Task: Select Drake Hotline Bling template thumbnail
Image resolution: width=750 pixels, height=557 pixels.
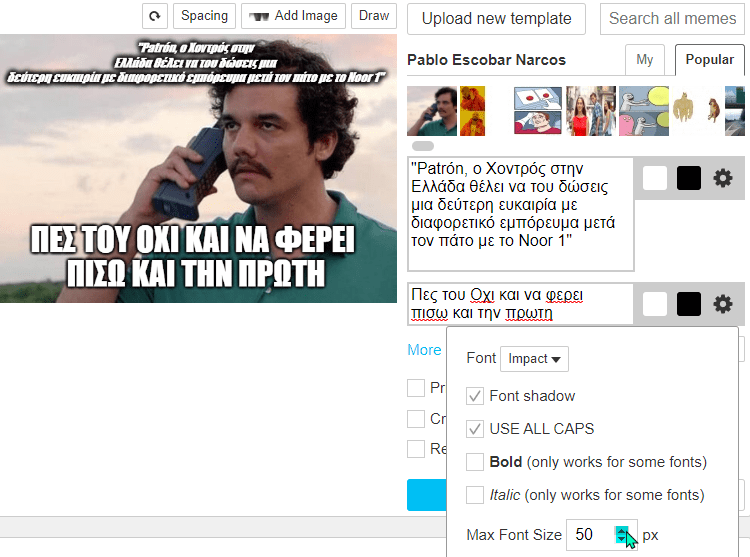Action: click(473, 111)
